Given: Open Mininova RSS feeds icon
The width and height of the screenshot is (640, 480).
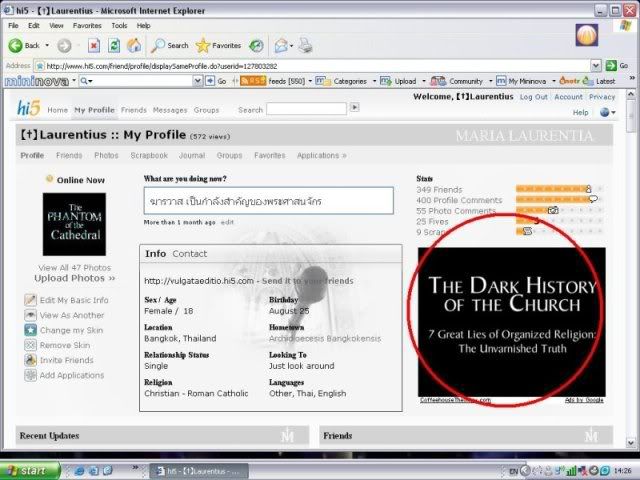Looking at the screenshot, I should point(253,81).
